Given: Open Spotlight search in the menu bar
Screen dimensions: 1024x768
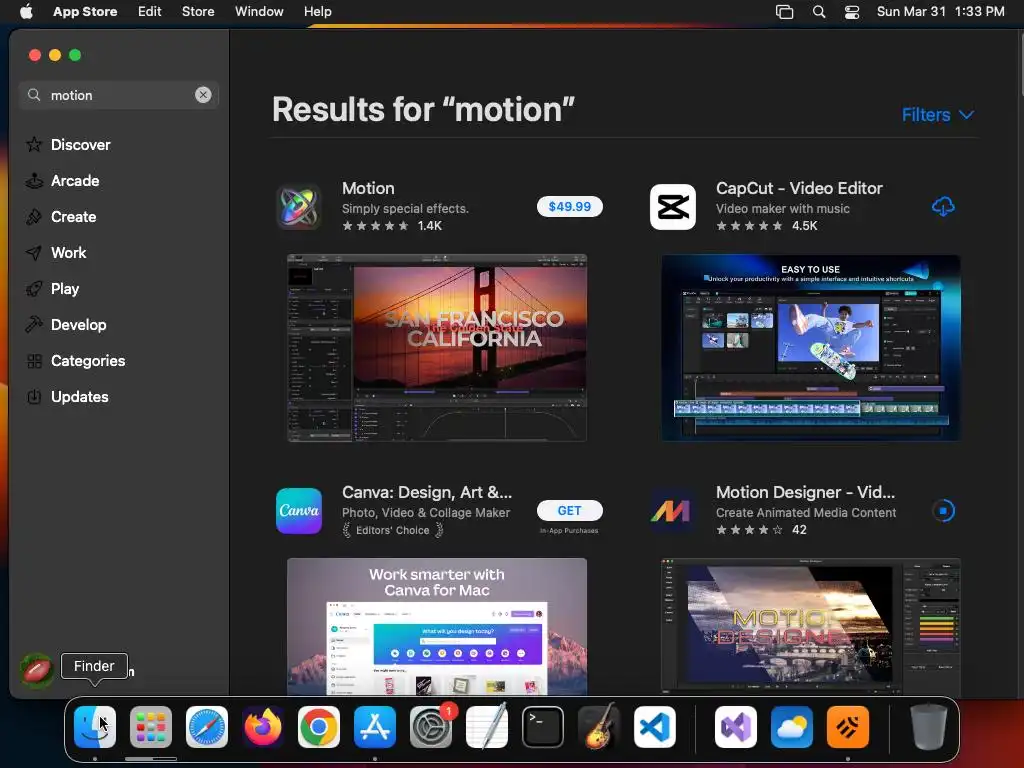Looking at the screenshot, I should tap(818, 11).
